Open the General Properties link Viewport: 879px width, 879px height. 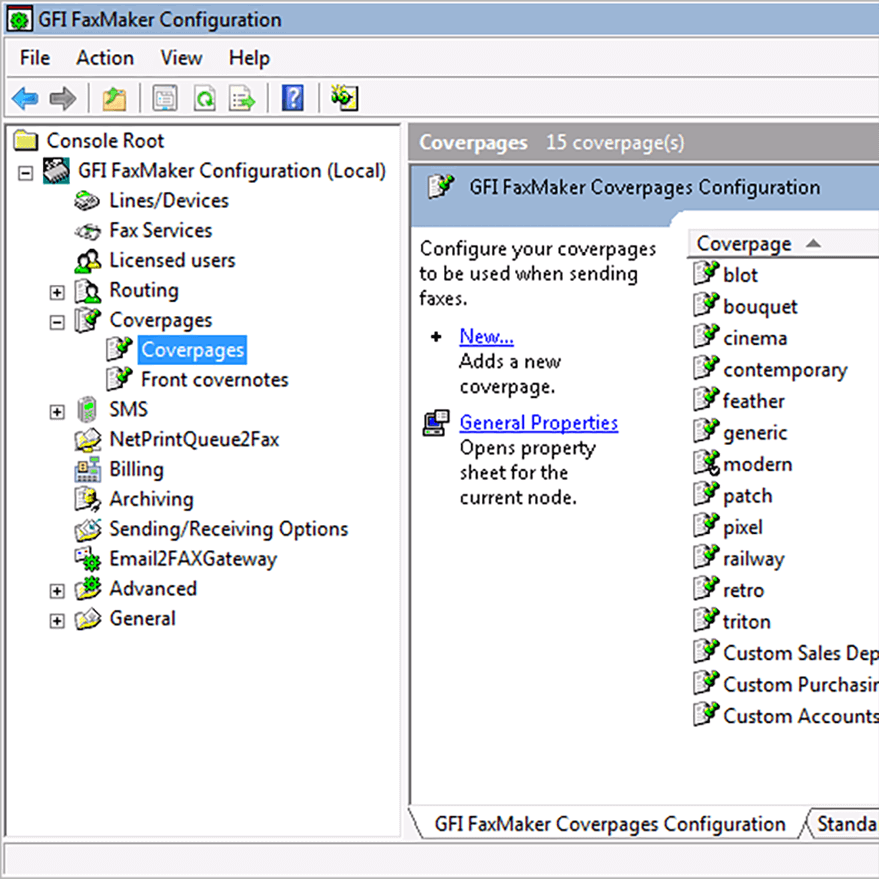(x=538, y=423)
